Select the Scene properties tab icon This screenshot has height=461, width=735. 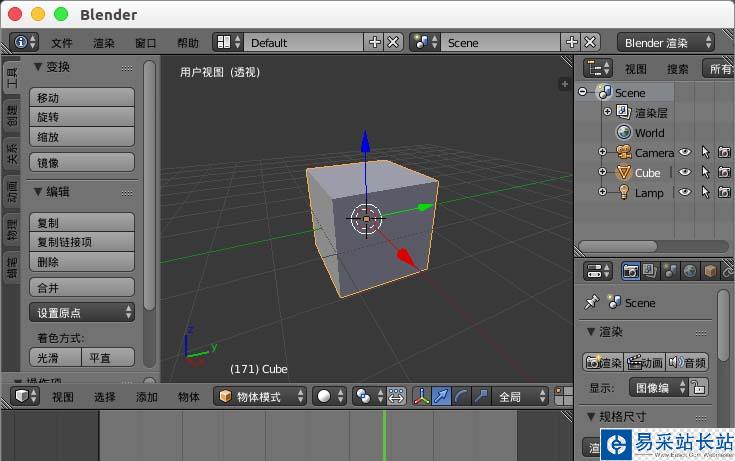[x=670, y=271]
